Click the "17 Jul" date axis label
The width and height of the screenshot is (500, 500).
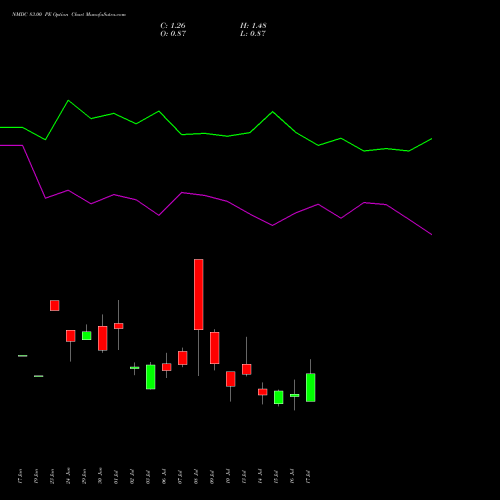tap(308, 477)
